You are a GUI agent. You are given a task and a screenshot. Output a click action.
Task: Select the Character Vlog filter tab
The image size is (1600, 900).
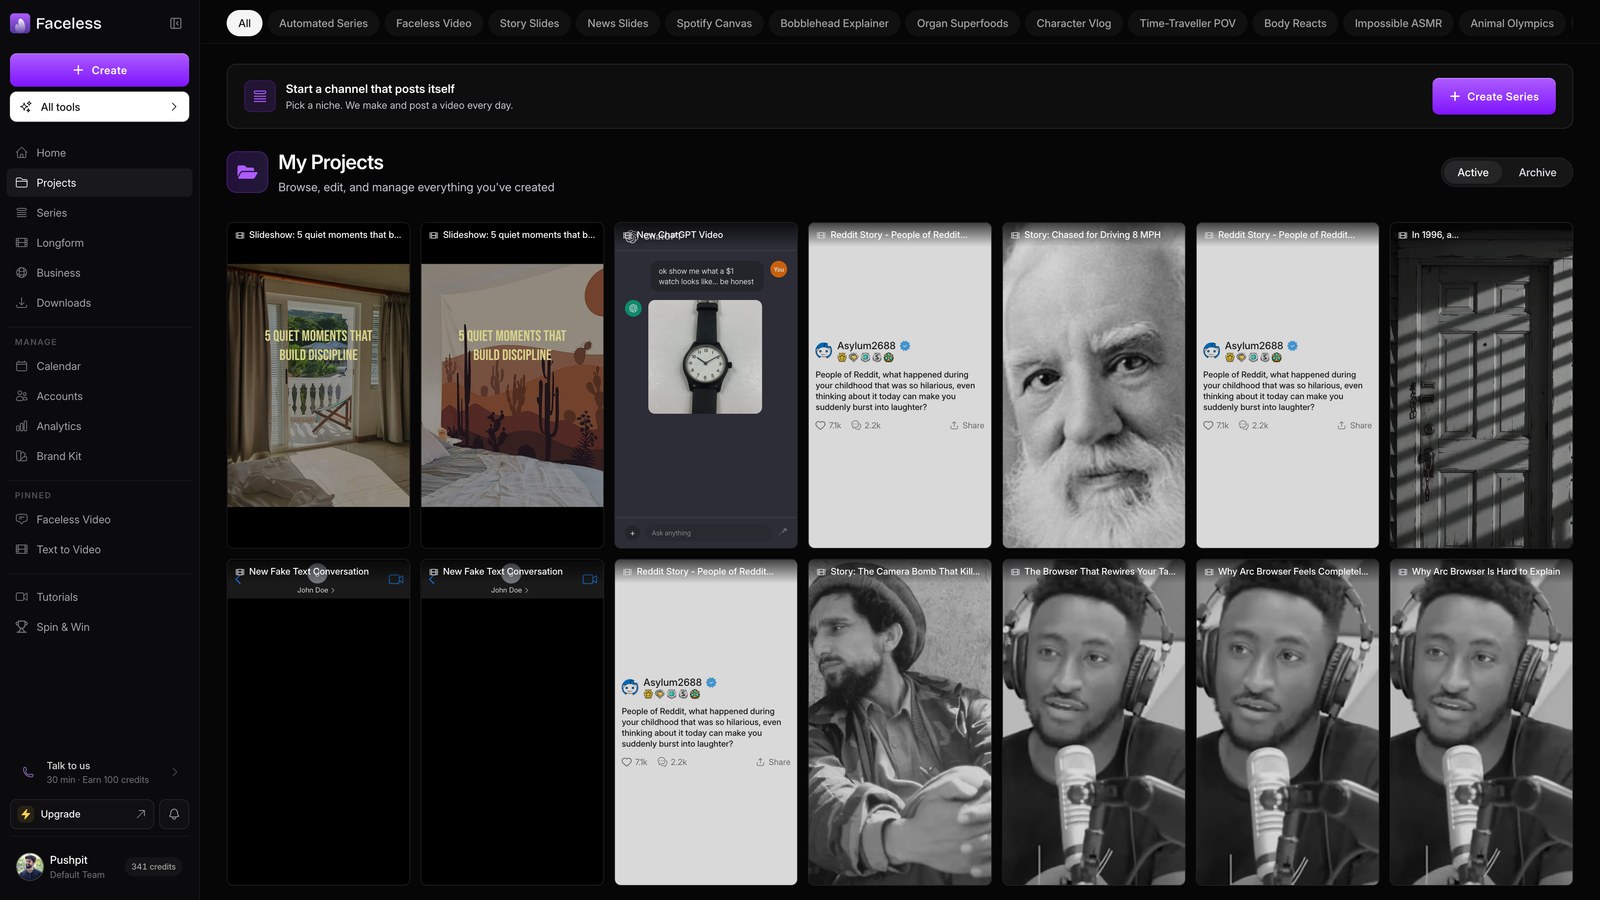coord(1074,23)
